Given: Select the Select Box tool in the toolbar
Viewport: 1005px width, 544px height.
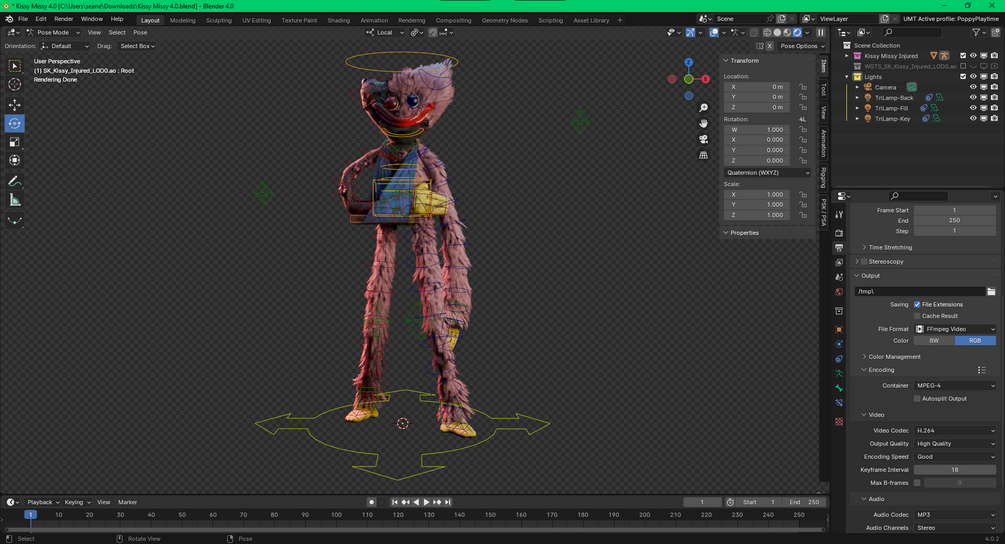Looking at the screenshot, I should (14, 66).
